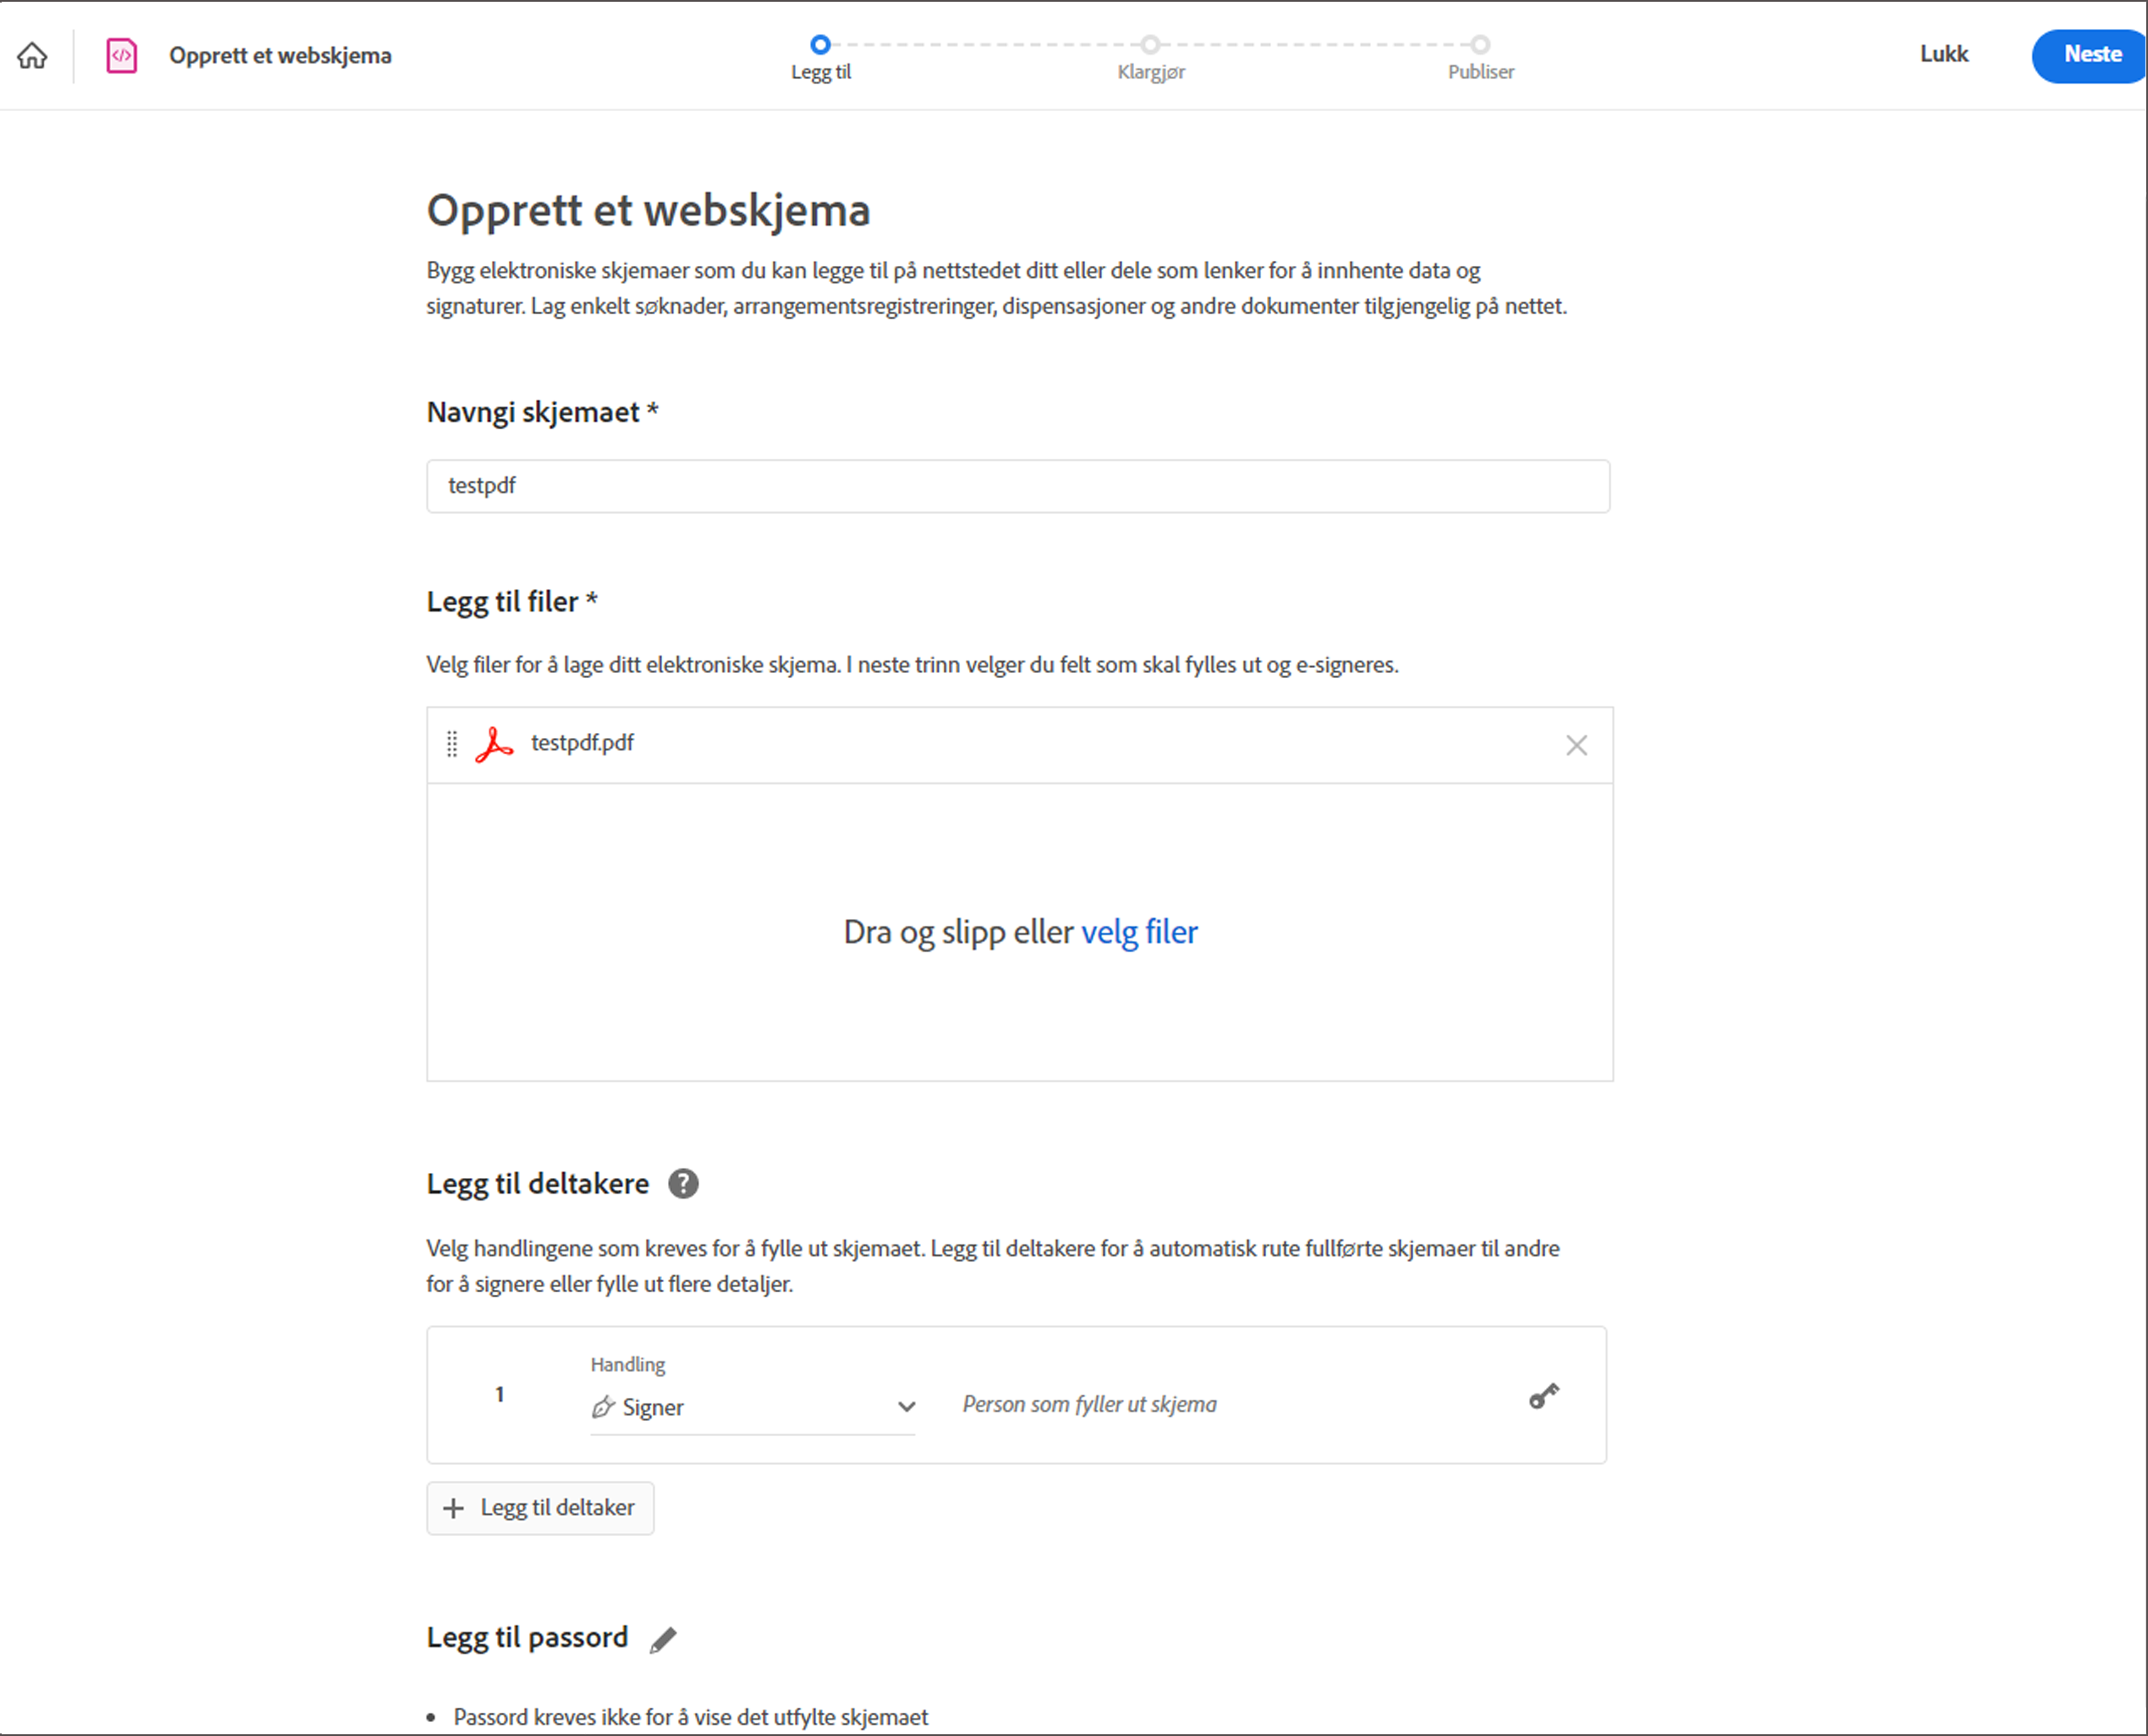The image size is (2148, 1736).
Task: Click the velg filer link
Action: coord(1139,932)
